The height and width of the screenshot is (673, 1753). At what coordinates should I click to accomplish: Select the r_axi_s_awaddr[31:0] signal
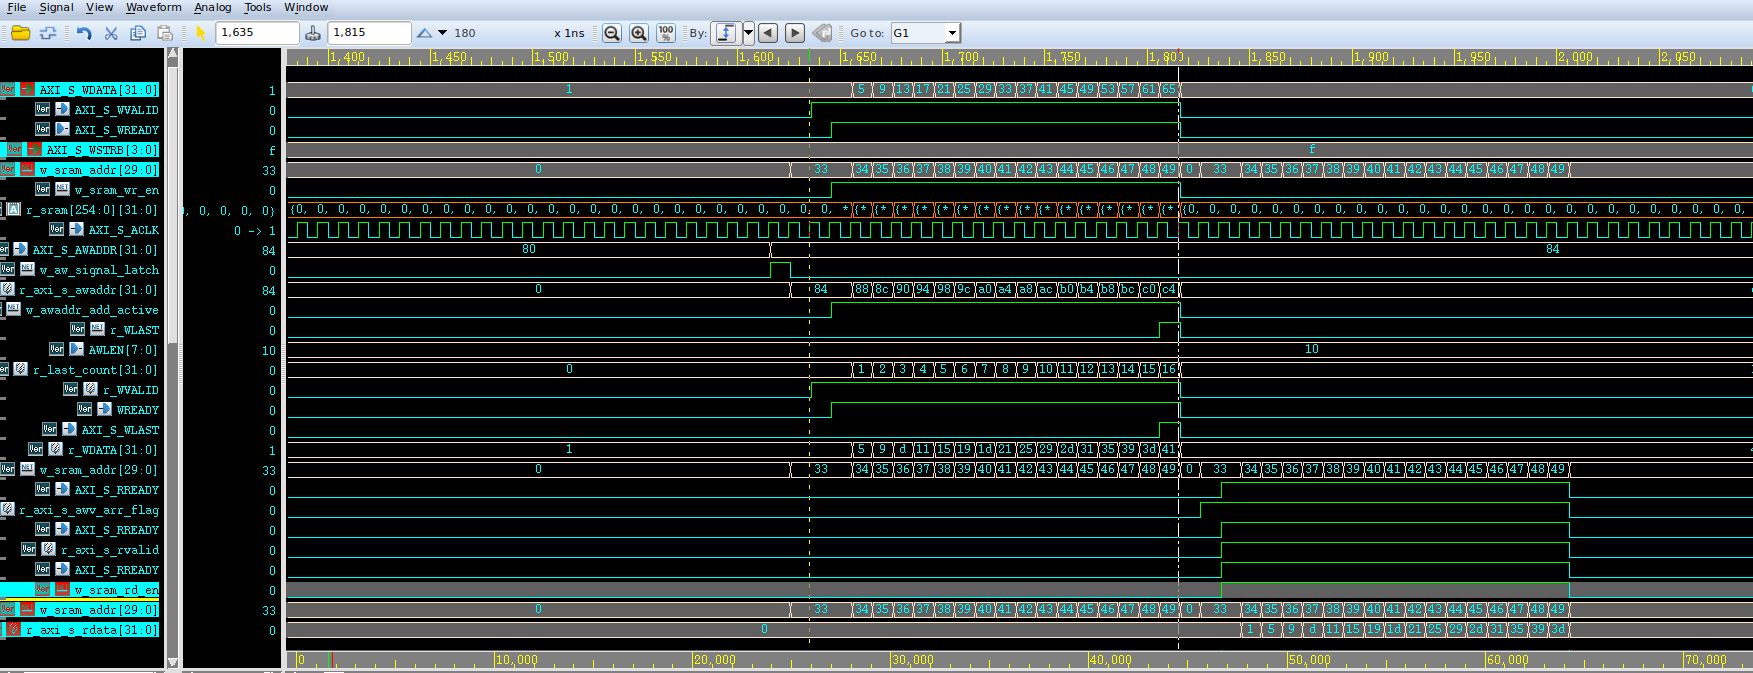pos(88,289)
